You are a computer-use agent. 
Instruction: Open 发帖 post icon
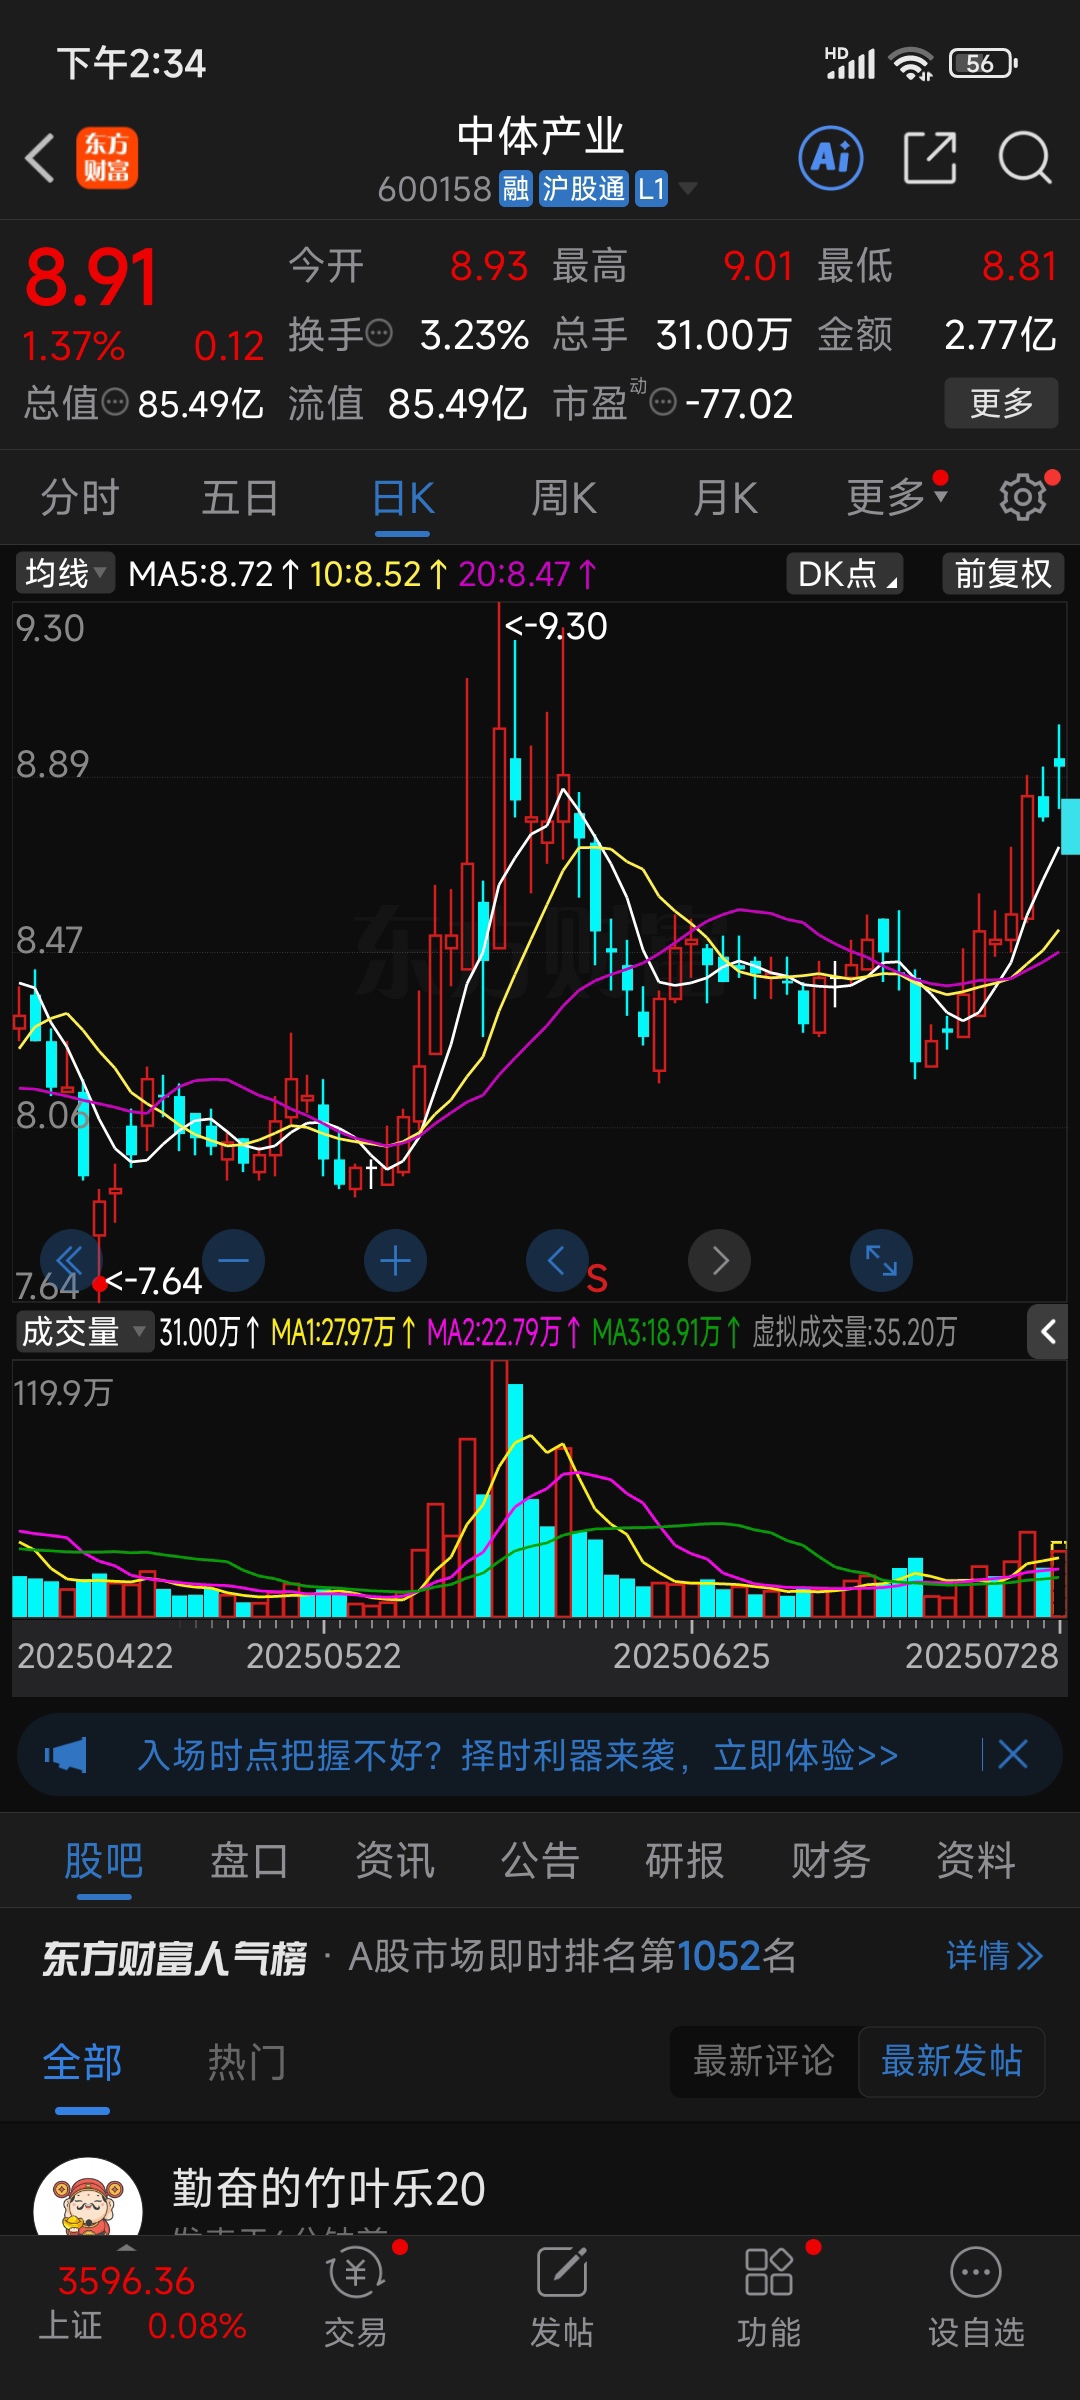pyautogui.click(x=562, y=2298)
